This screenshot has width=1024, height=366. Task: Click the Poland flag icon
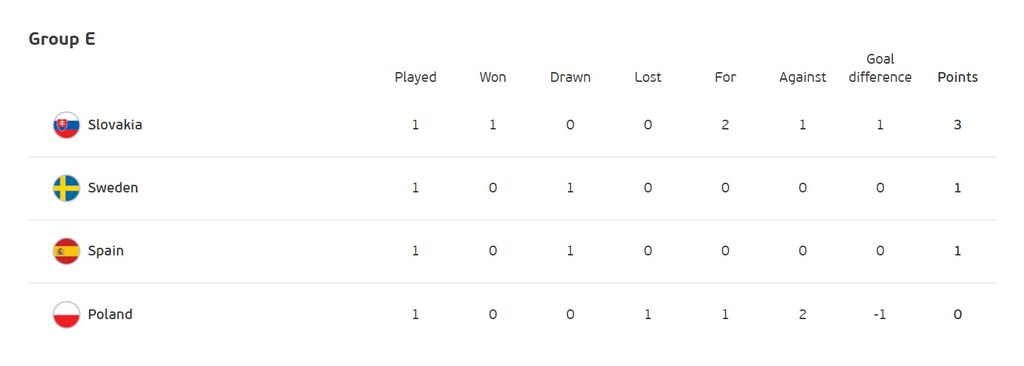66,314
